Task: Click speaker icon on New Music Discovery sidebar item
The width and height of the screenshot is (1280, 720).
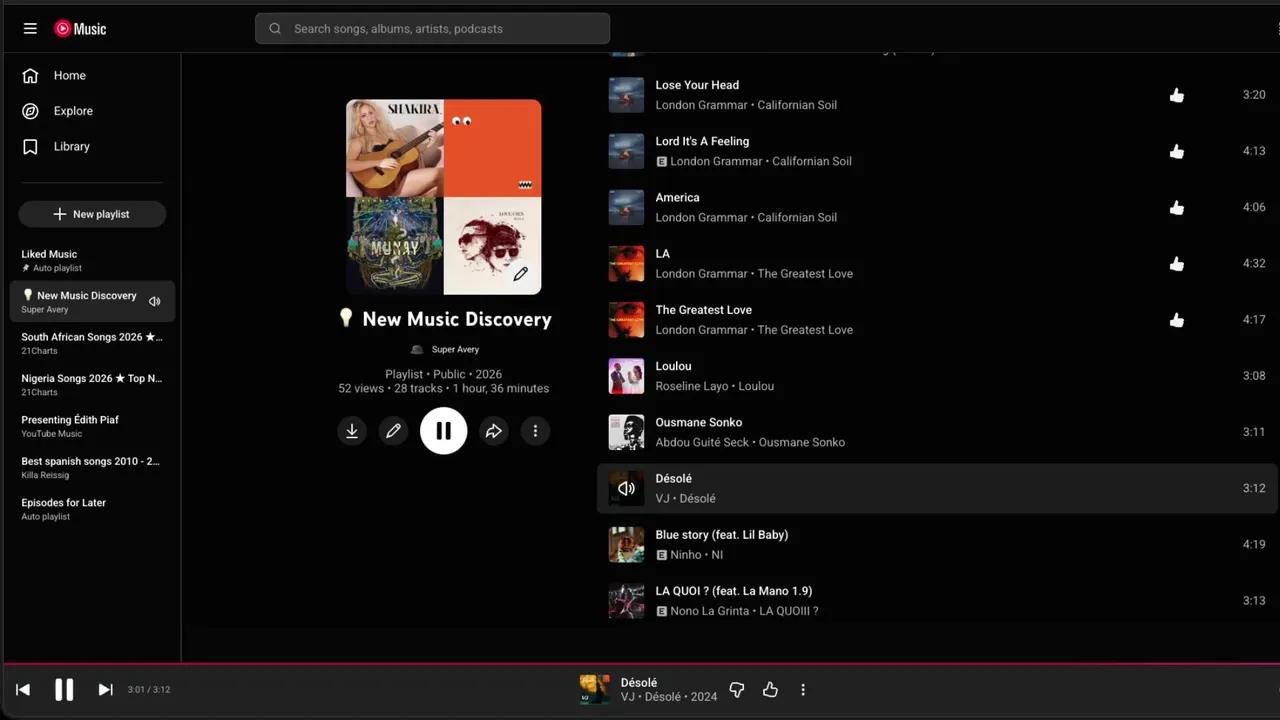Action: click(x=155, y=301)
